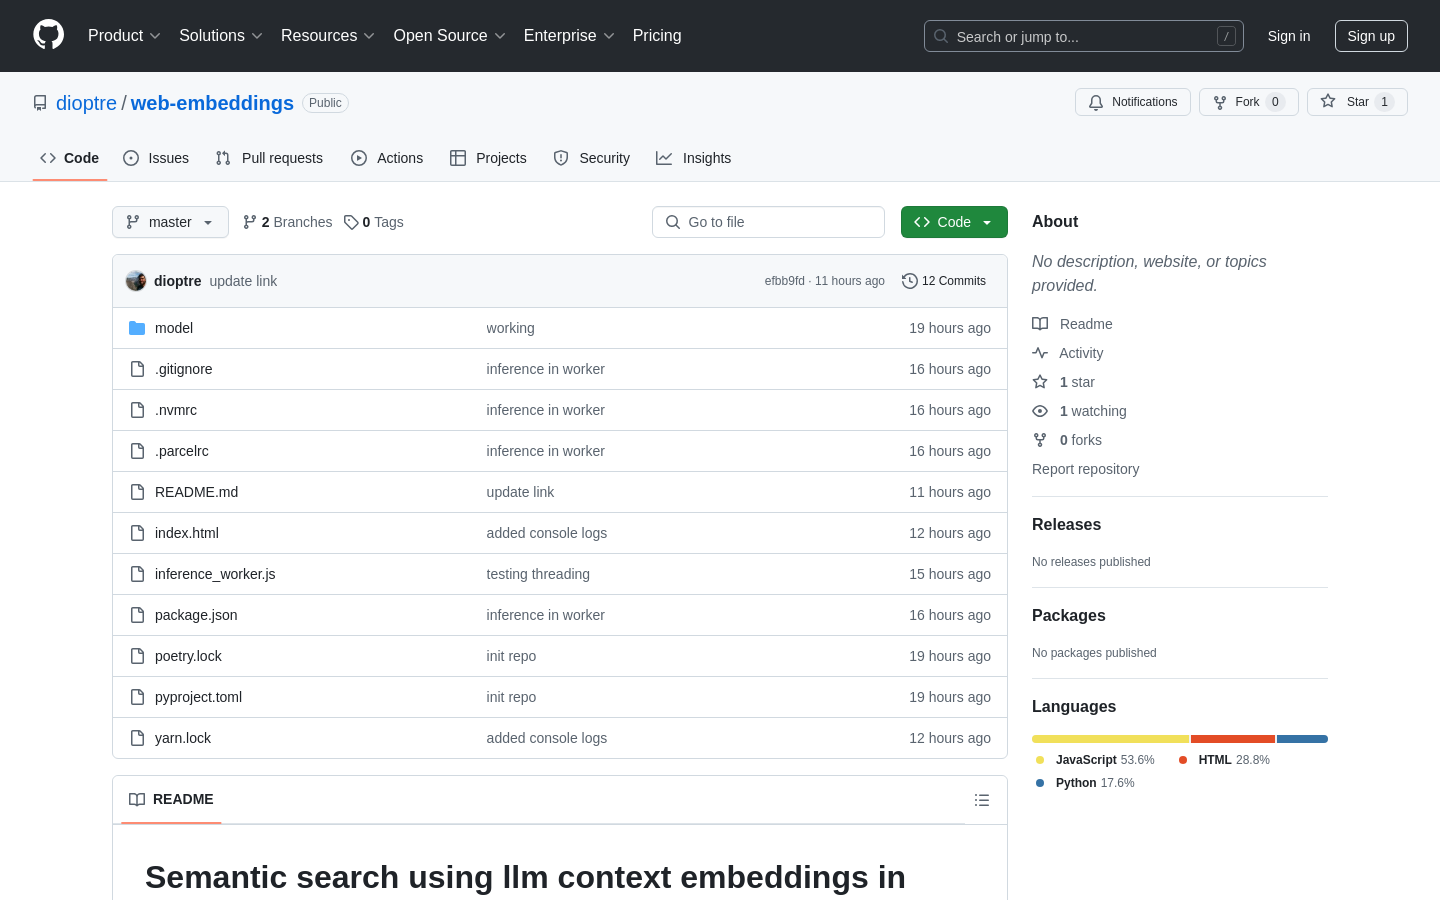Click the yarn.lock file icon
The image size is (1440, 900).
137,738
